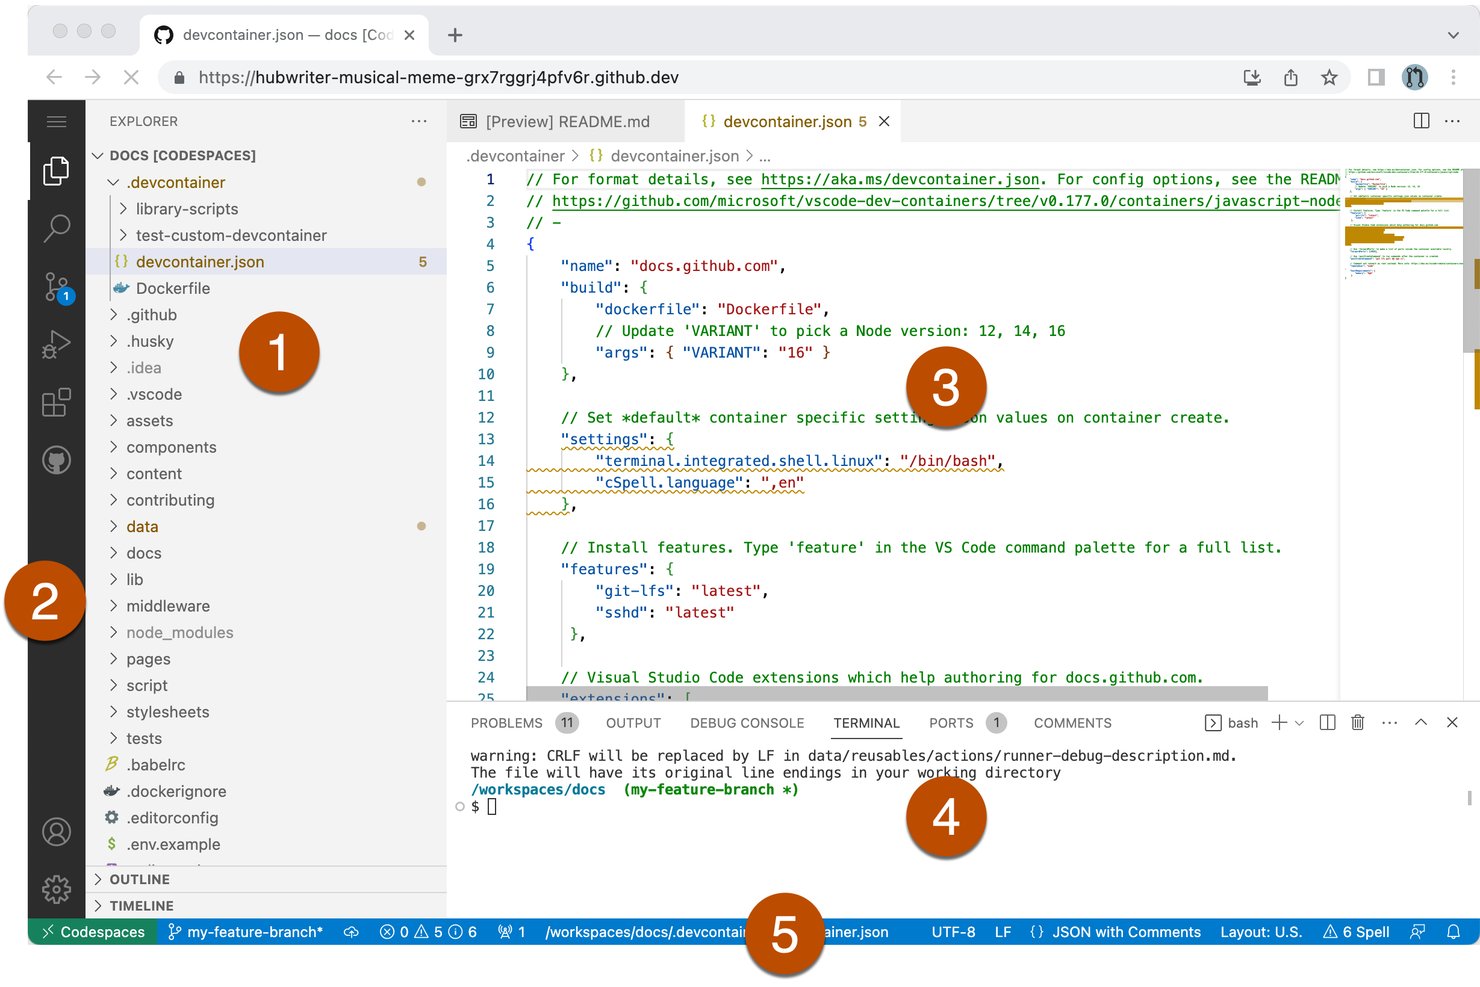Expand the data folder
The height and width of the screenshot is (987, 1480).
click(267, 527)
